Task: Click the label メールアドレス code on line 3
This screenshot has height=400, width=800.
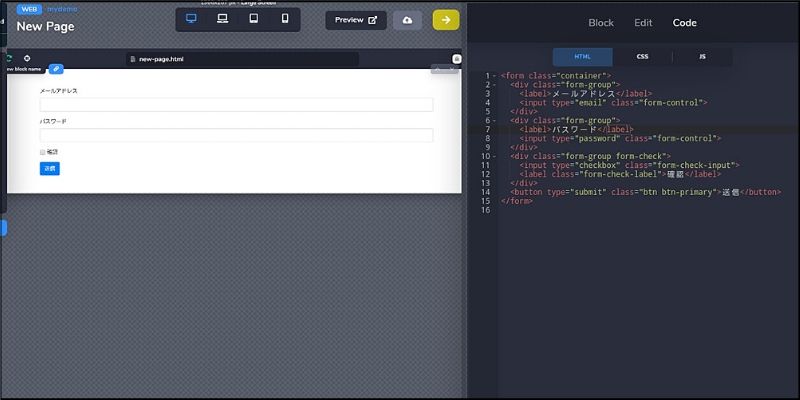Action: coord(585,94)
